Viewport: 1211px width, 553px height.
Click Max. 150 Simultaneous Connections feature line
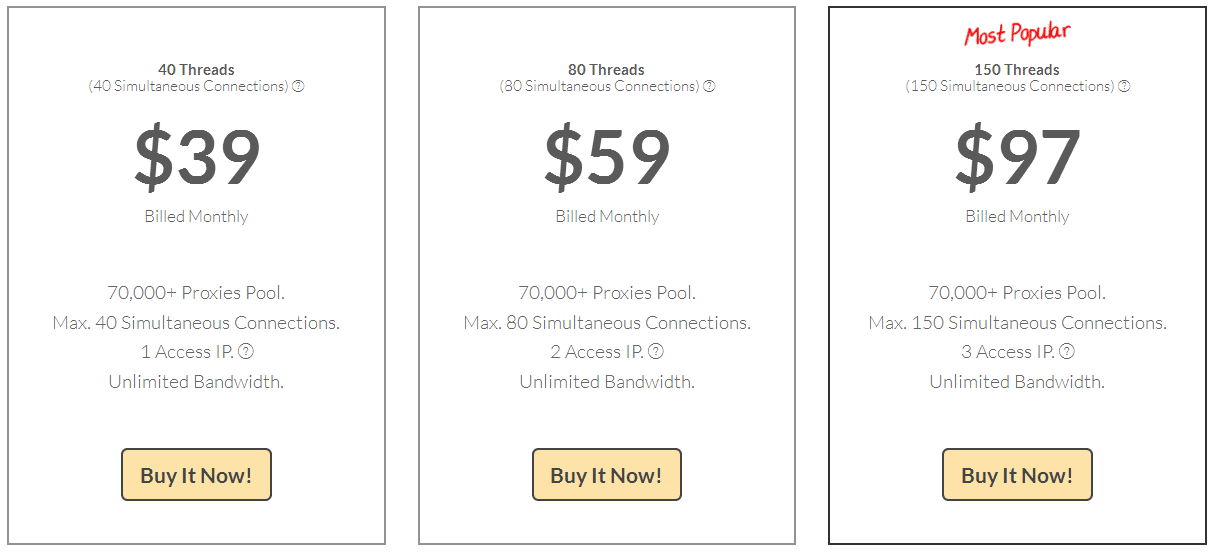coord(1017,323)
